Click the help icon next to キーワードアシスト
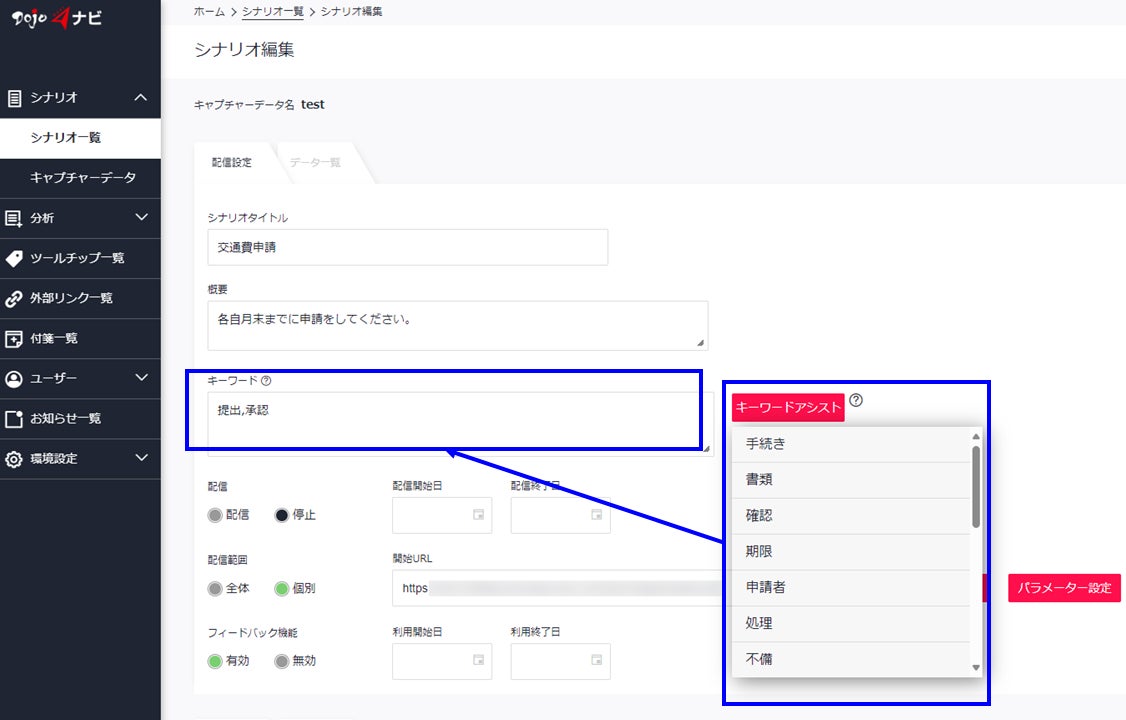 [x=856, y=400]
